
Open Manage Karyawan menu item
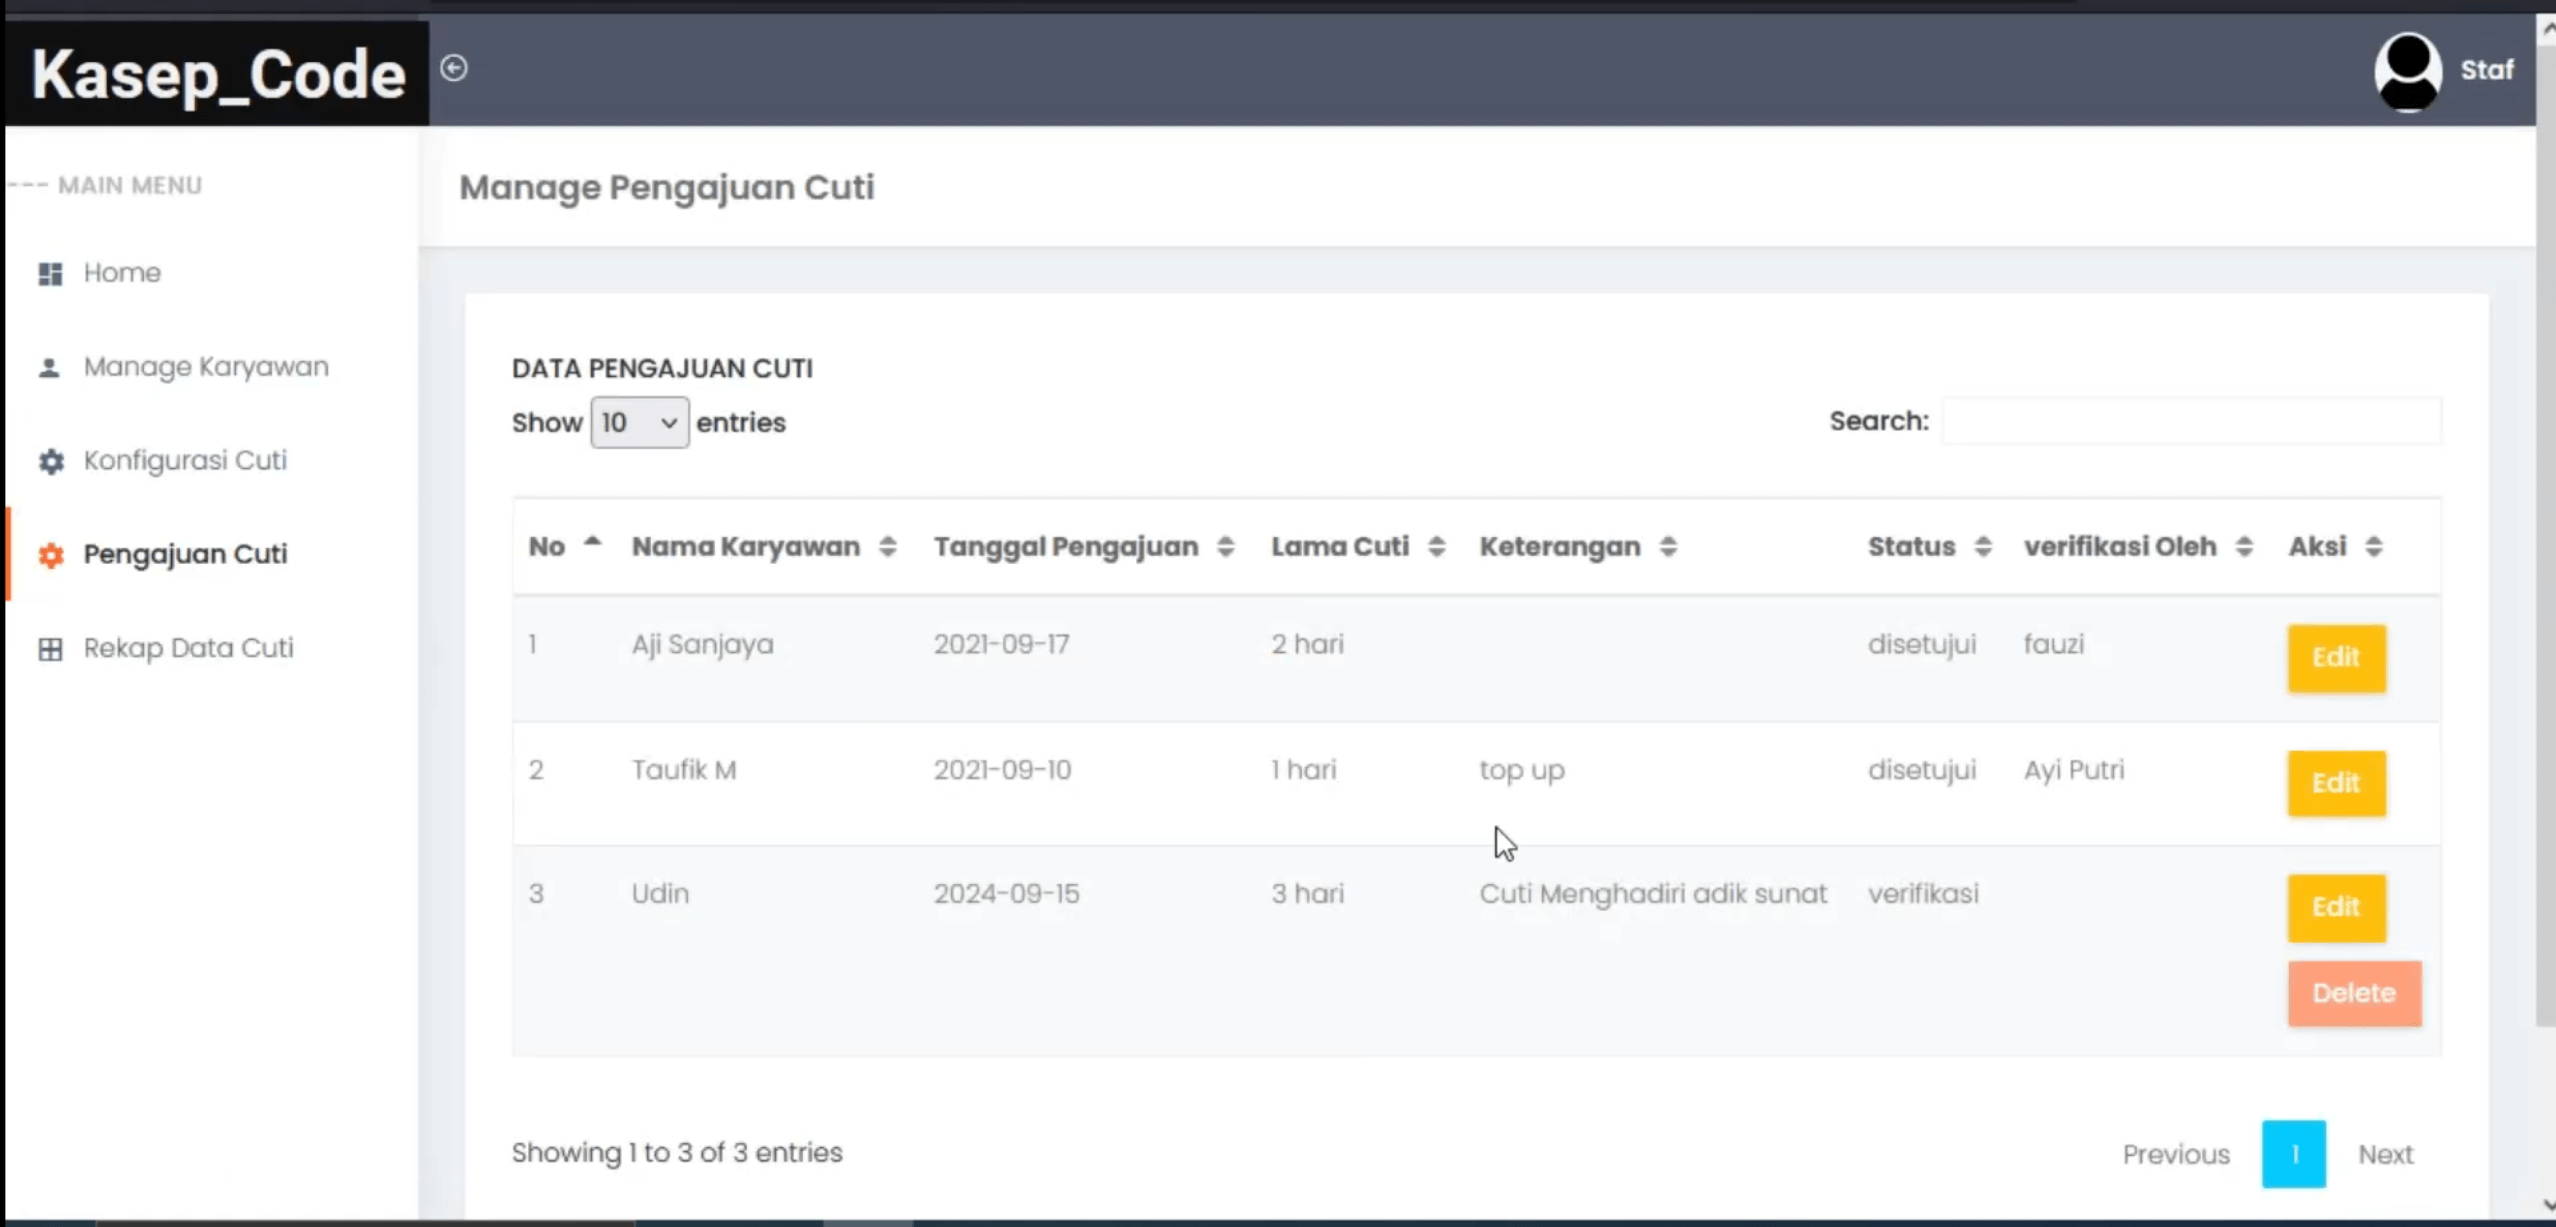tap(206, 367)
